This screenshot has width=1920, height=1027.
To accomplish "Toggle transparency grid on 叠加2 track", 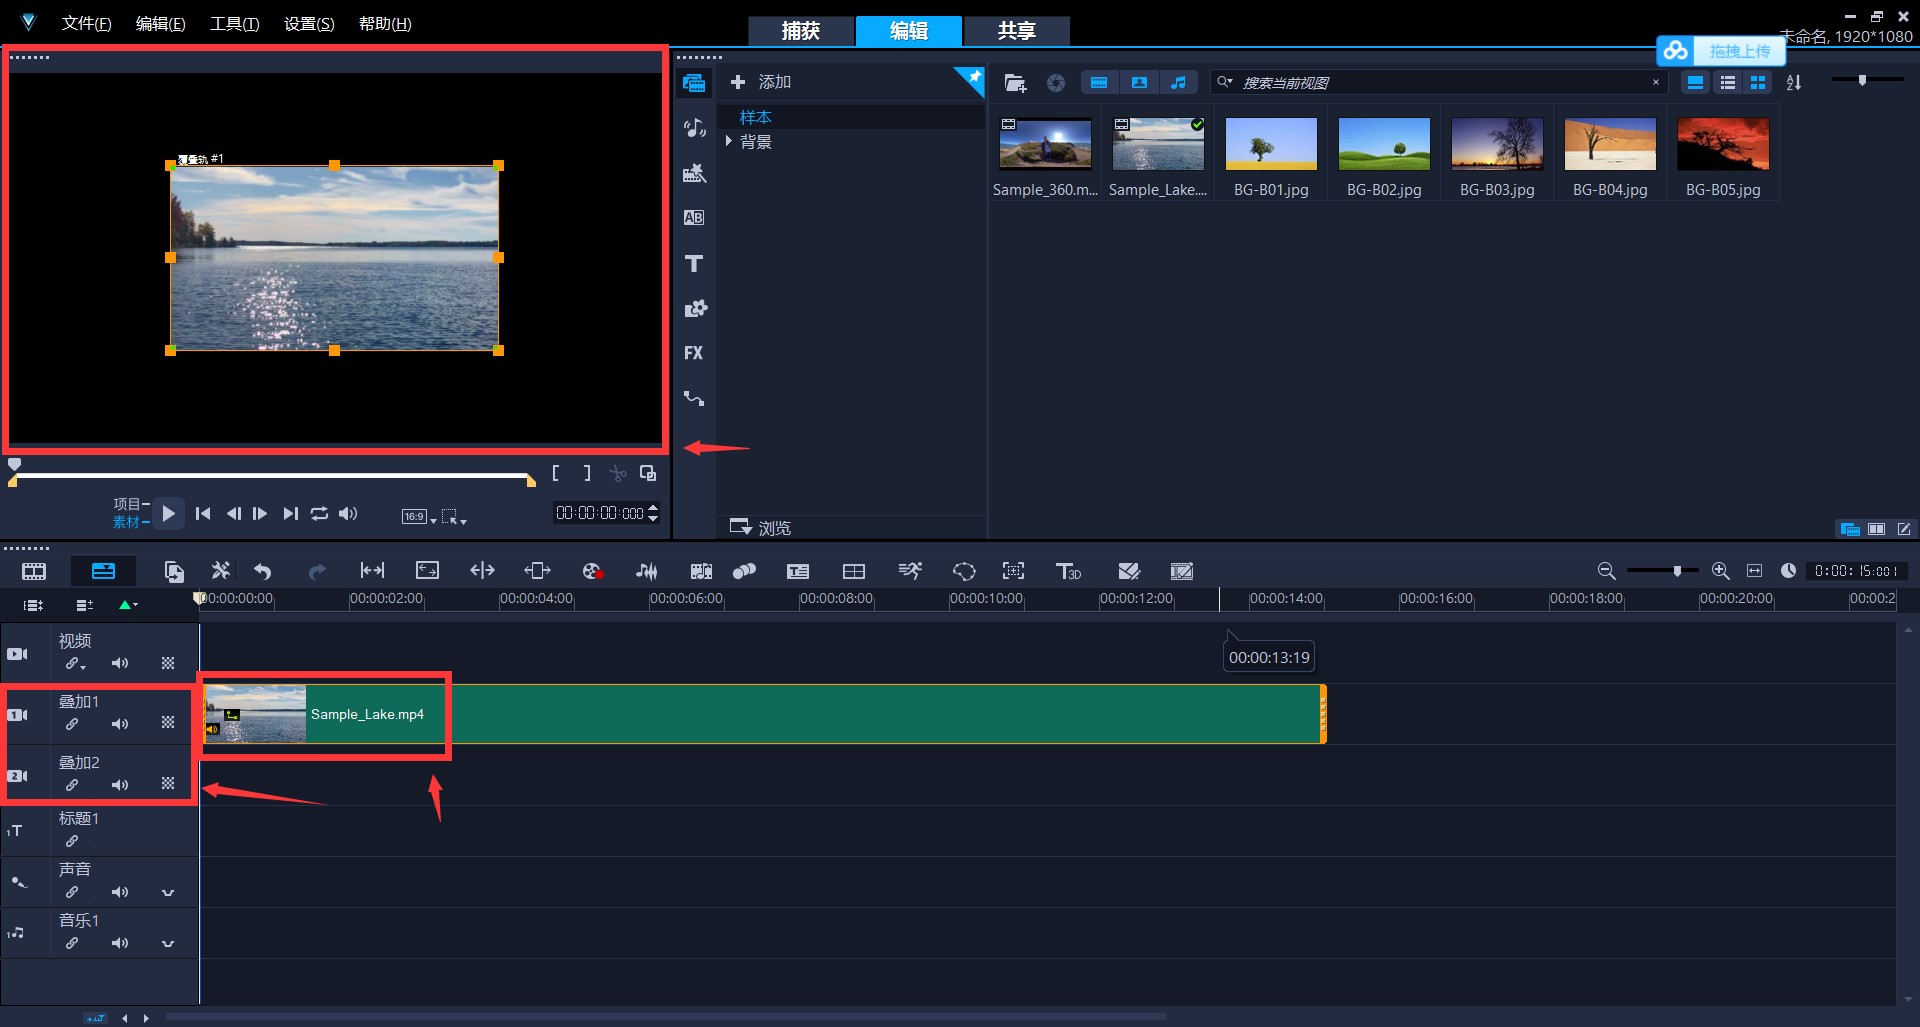I will [x=168, y=784].
